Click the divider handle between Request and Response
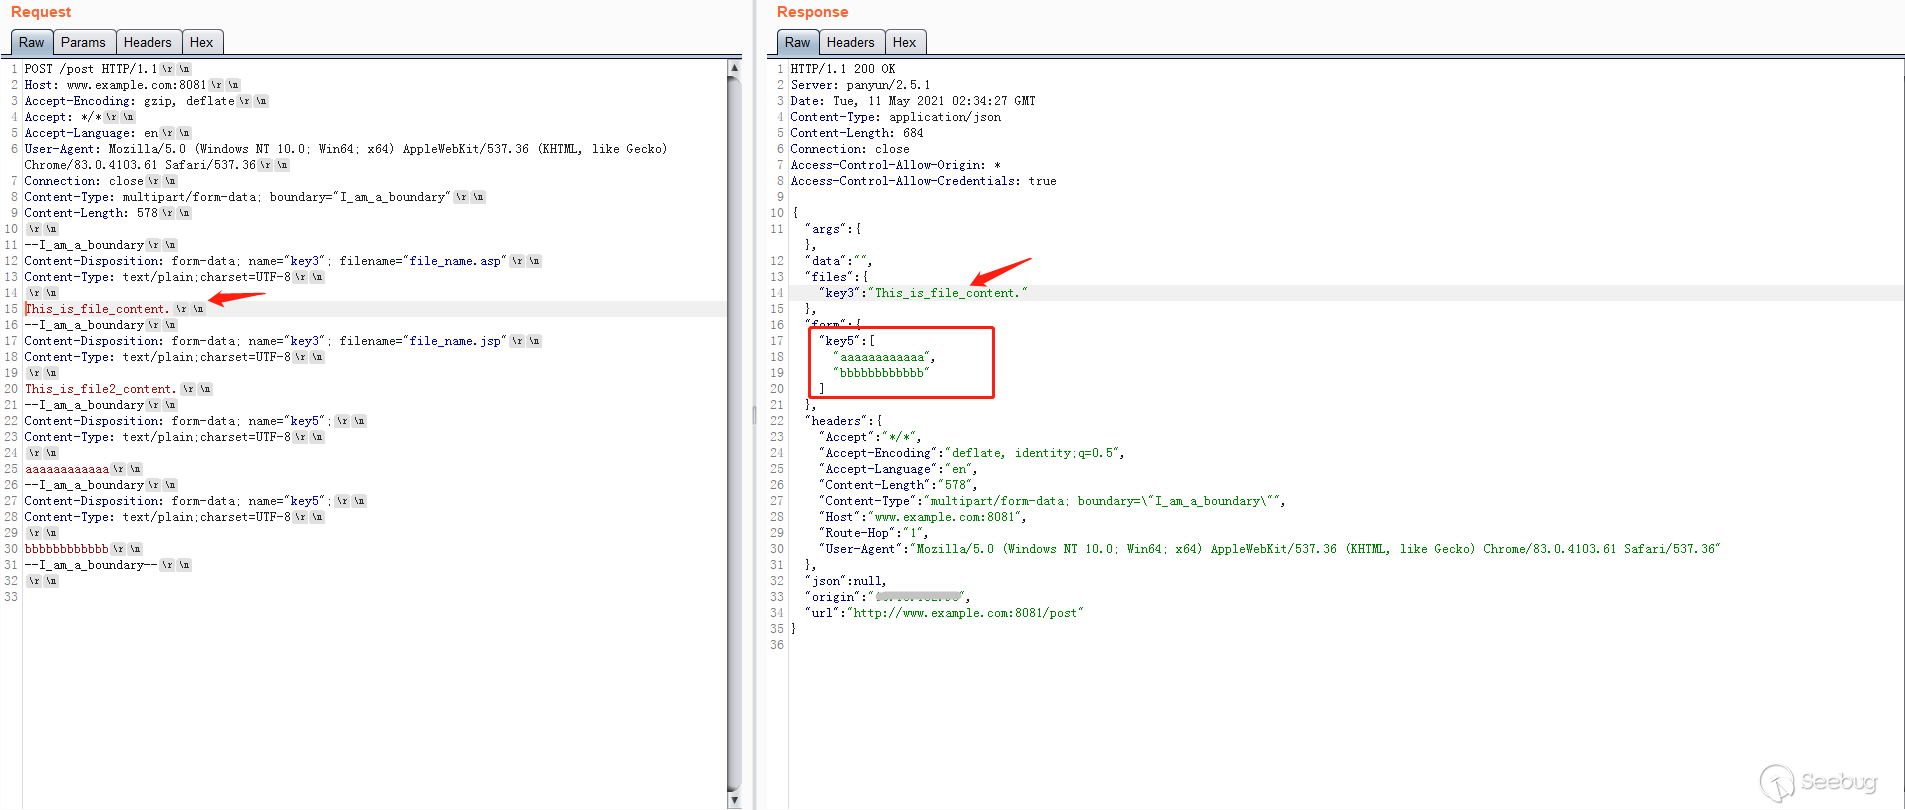This screenshot has height=810, width=1905. coord(755,415)
